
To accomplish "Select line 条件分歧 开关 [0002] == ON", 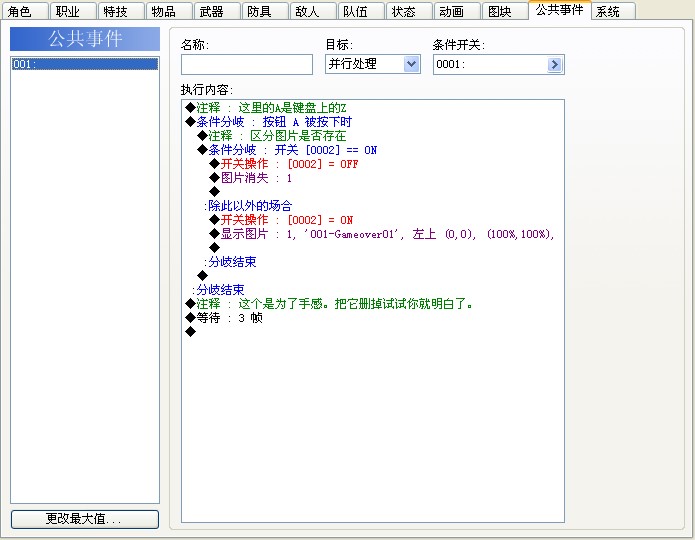I will tap(287, 150).
